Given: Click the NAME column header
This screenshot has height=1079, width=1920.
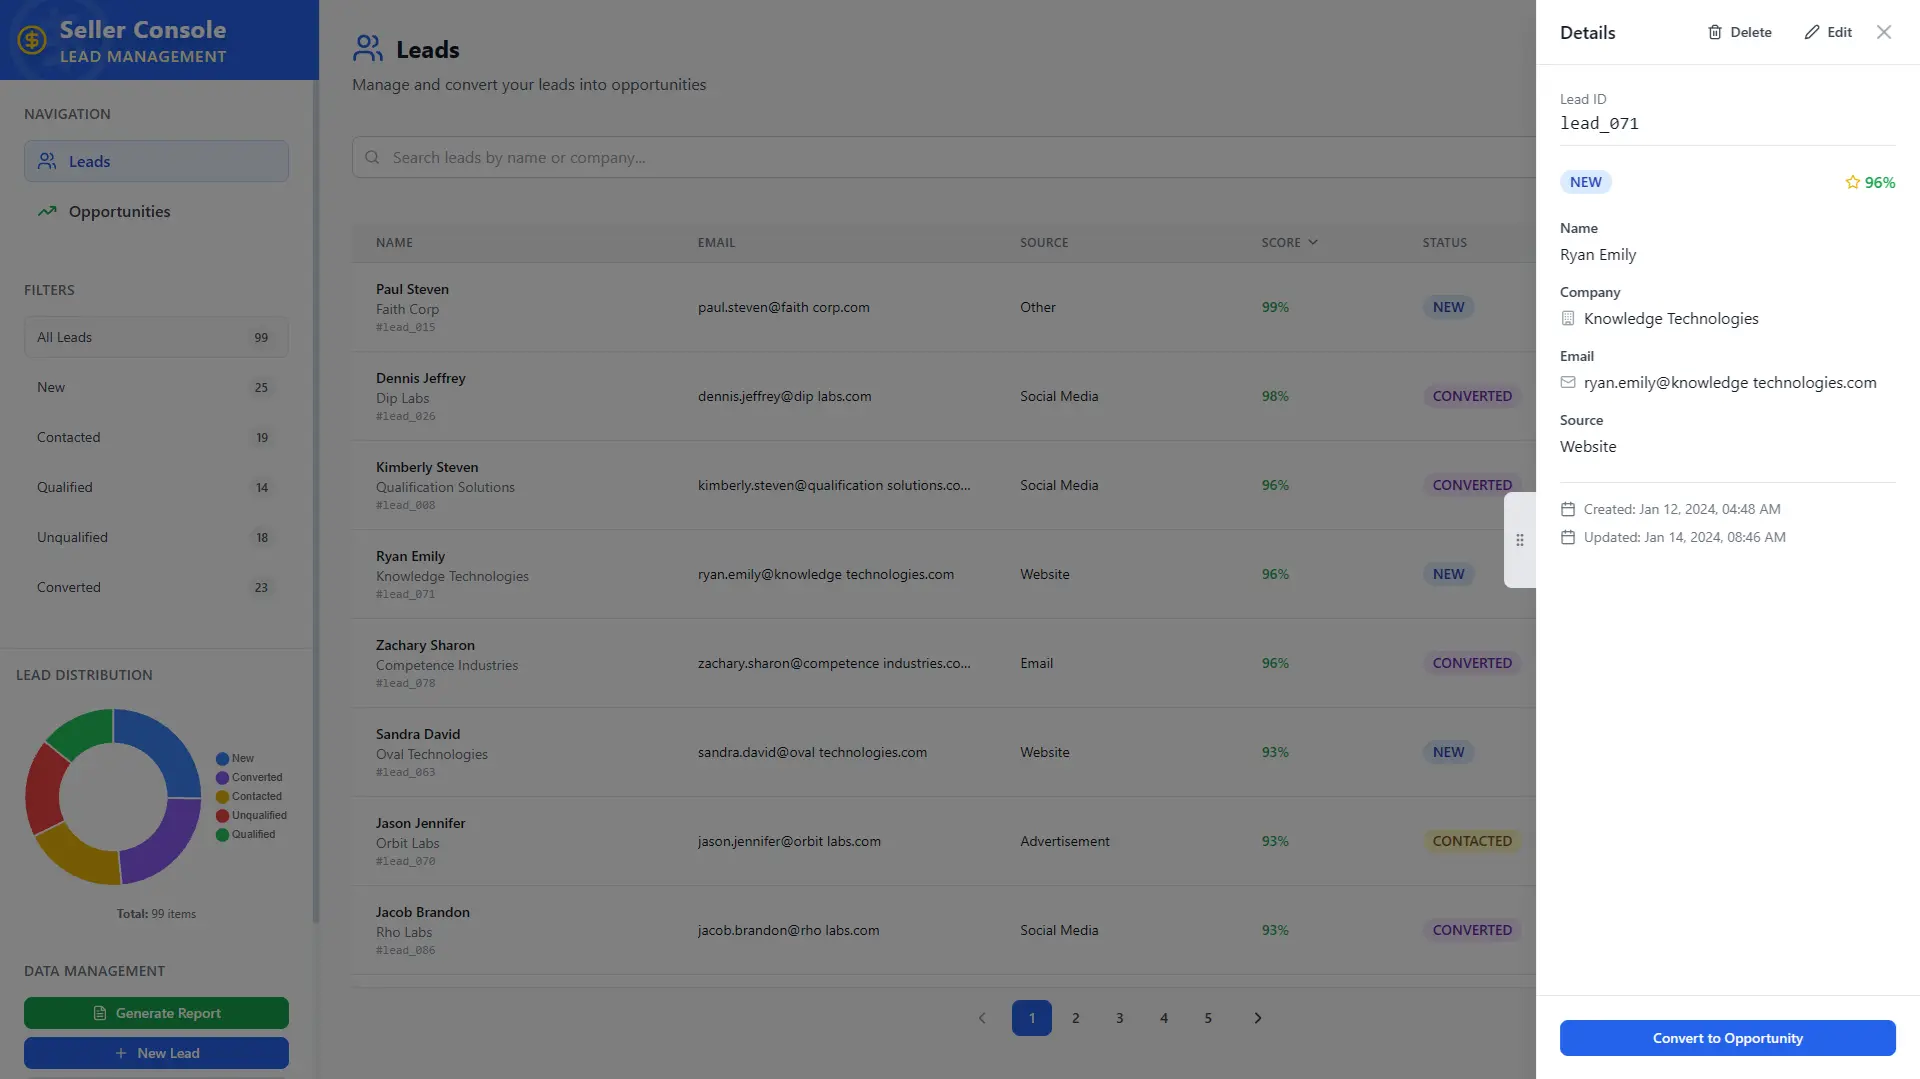Looking at the screenshot, I should [x=394, y=242].
